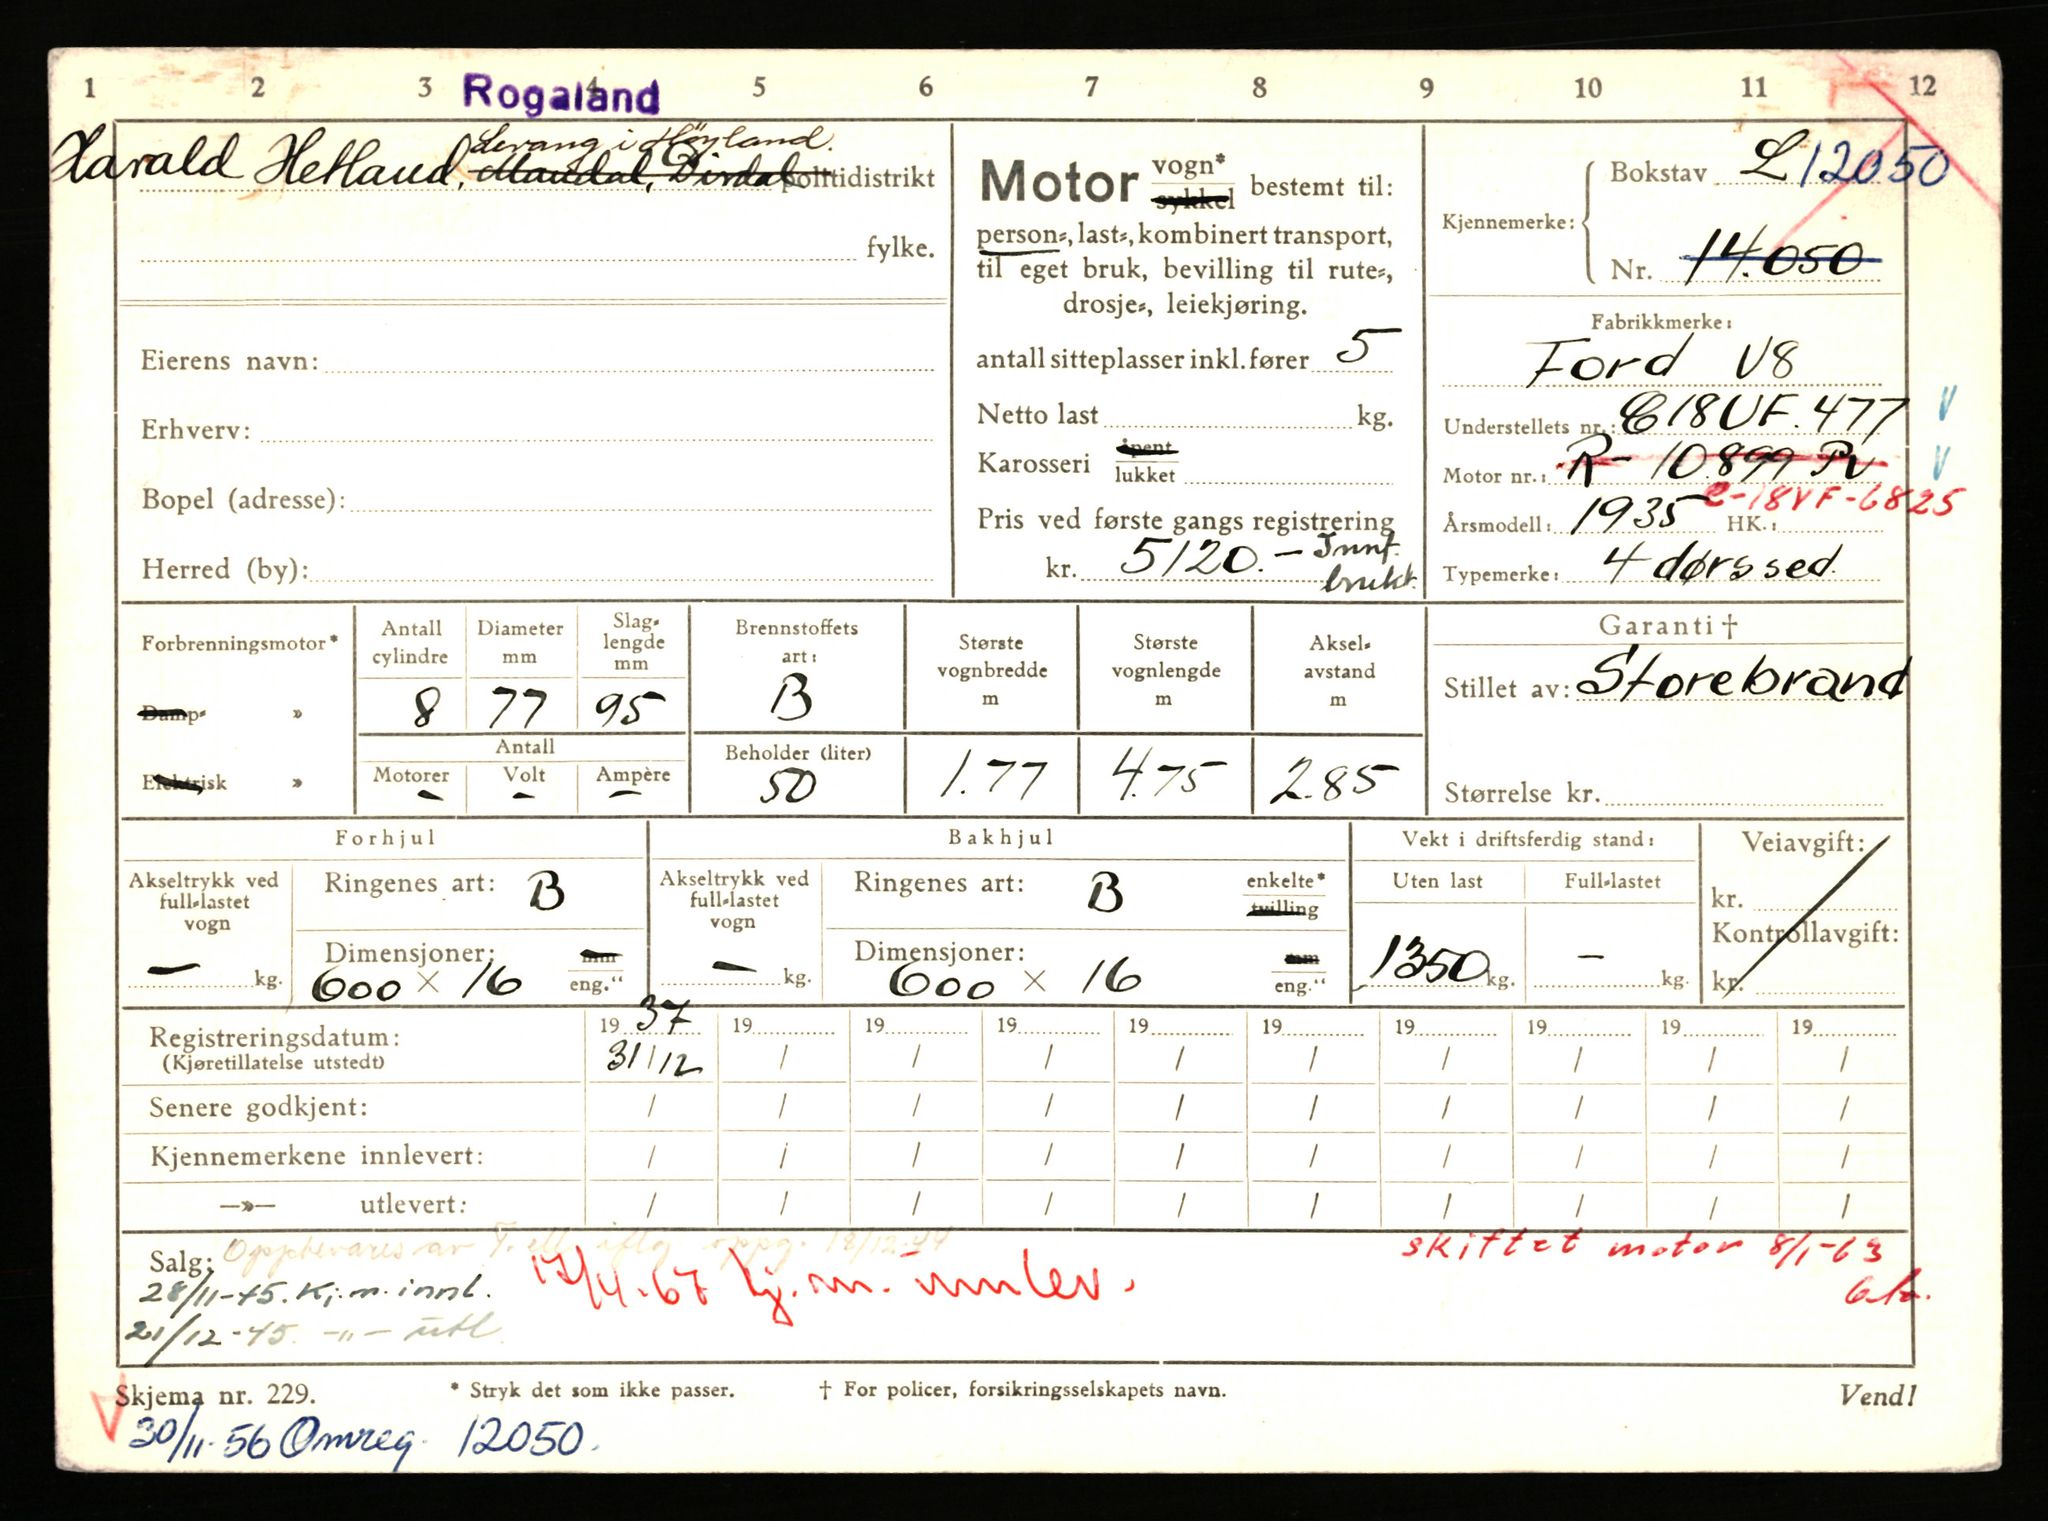The image size is (2048, 1521).
Task: Click the underlined word person
Action: [x=1018, y=236]
